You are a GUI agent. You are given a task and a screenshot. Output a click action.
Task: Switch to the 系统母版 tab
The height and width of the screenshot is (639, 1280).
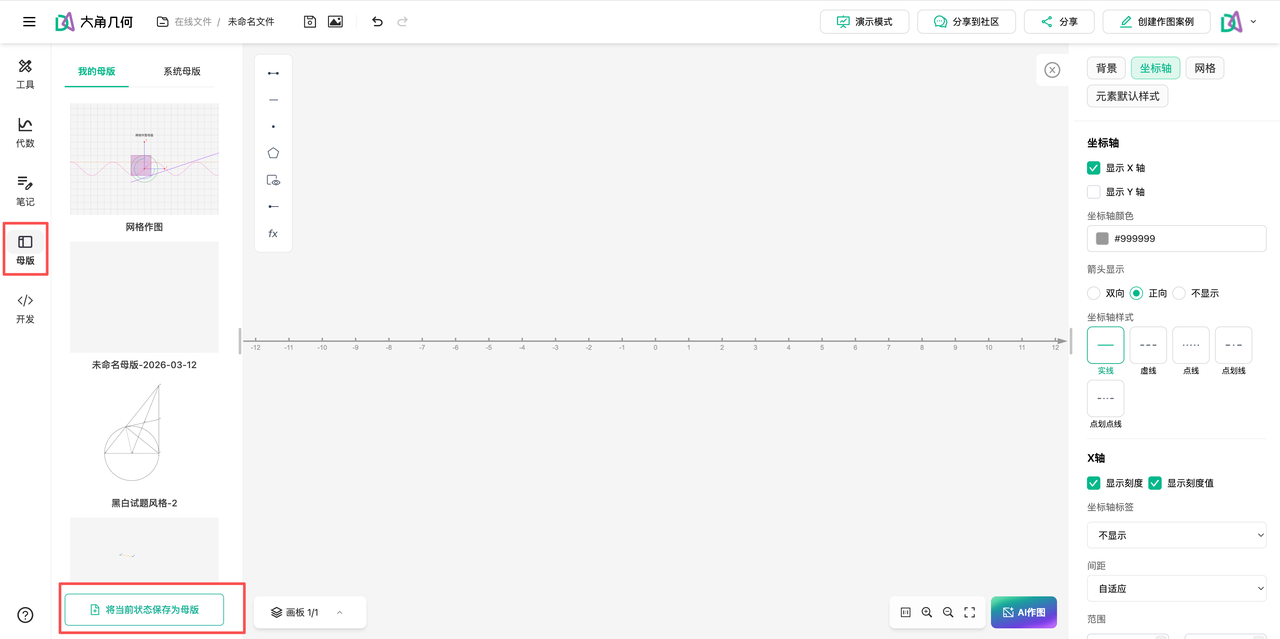(x=182, y=71)
